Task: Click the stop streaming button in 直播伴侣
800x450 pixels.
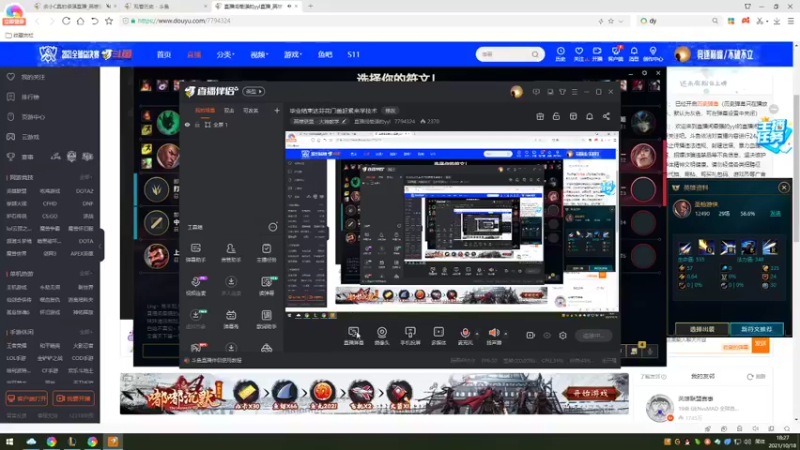Action: (593, 336)
